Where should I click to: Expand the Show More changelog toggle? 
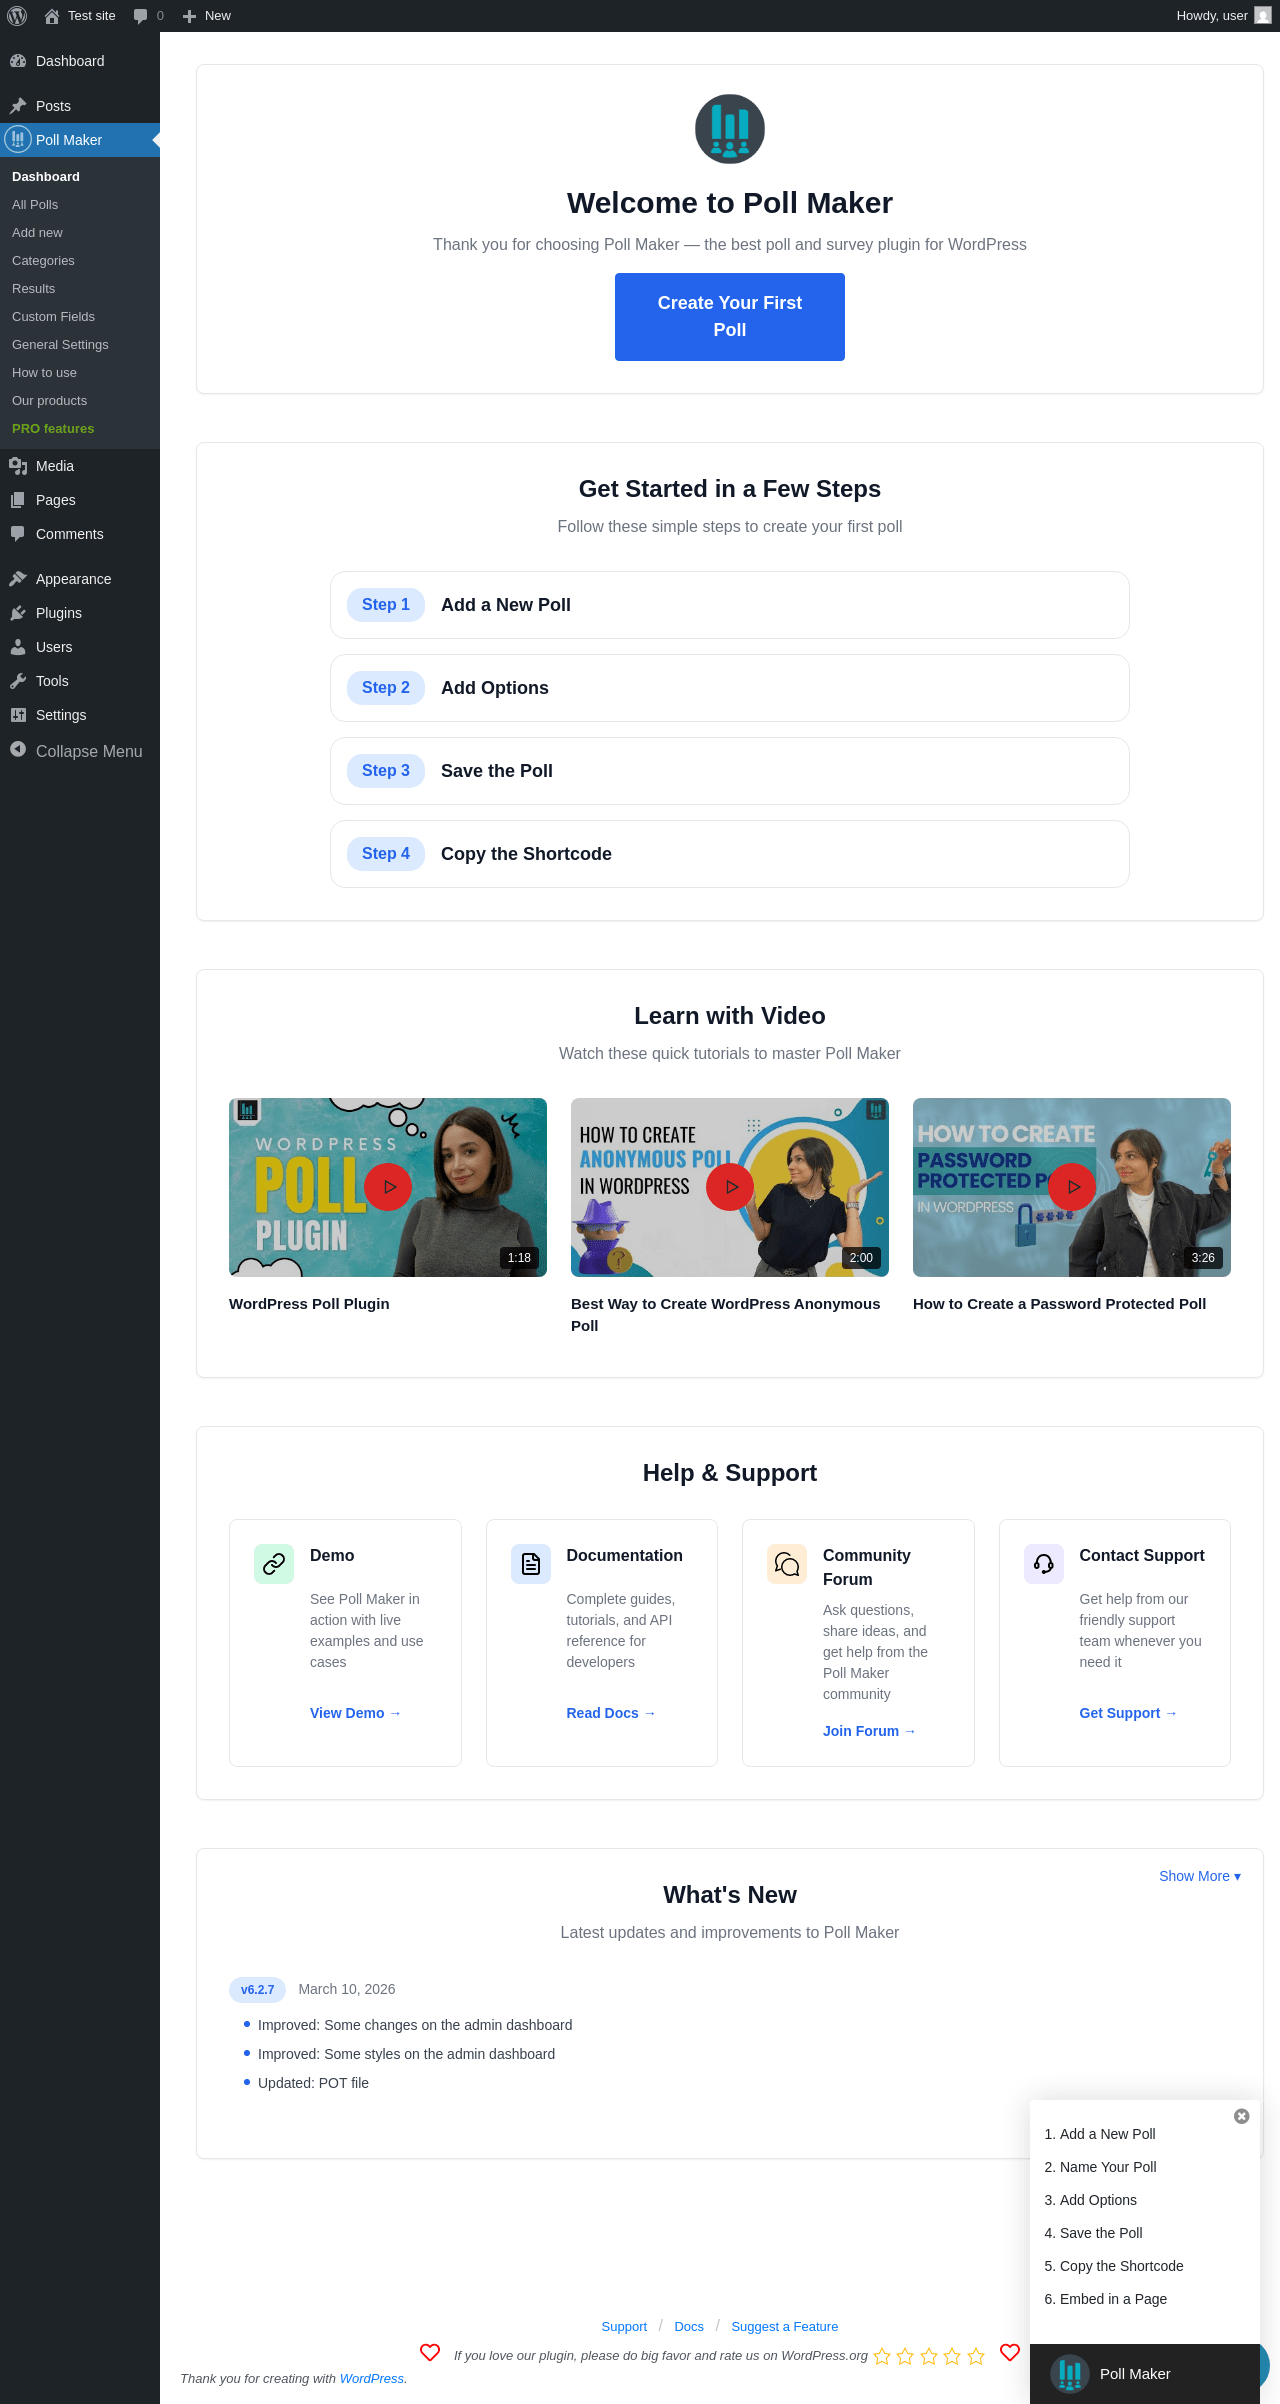click(x=1200, y=1876)
